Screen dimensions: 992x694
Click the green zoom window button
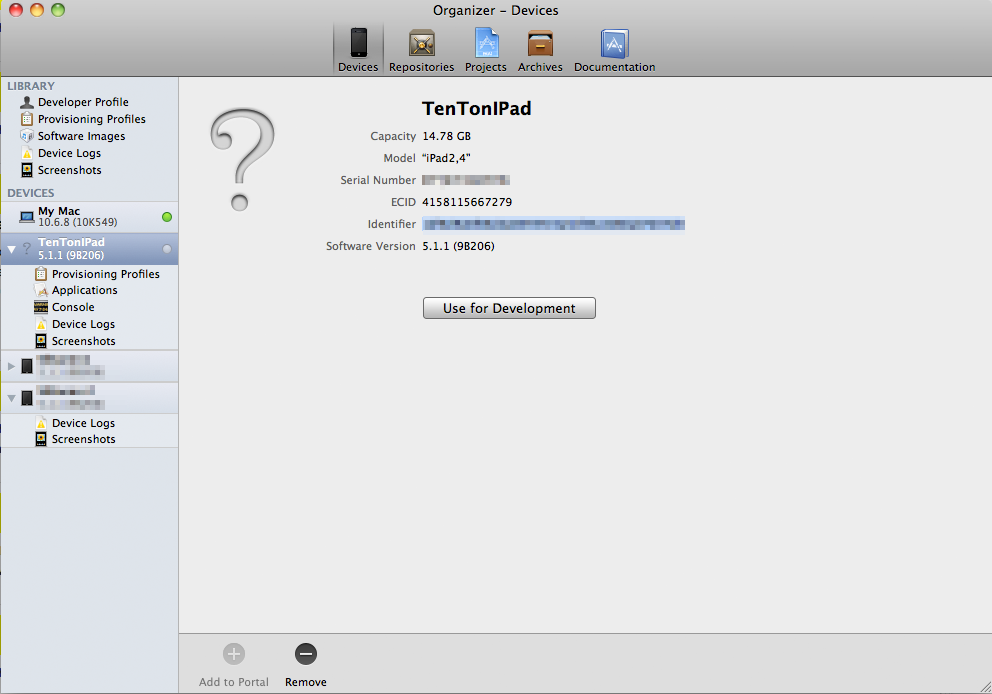58,10
